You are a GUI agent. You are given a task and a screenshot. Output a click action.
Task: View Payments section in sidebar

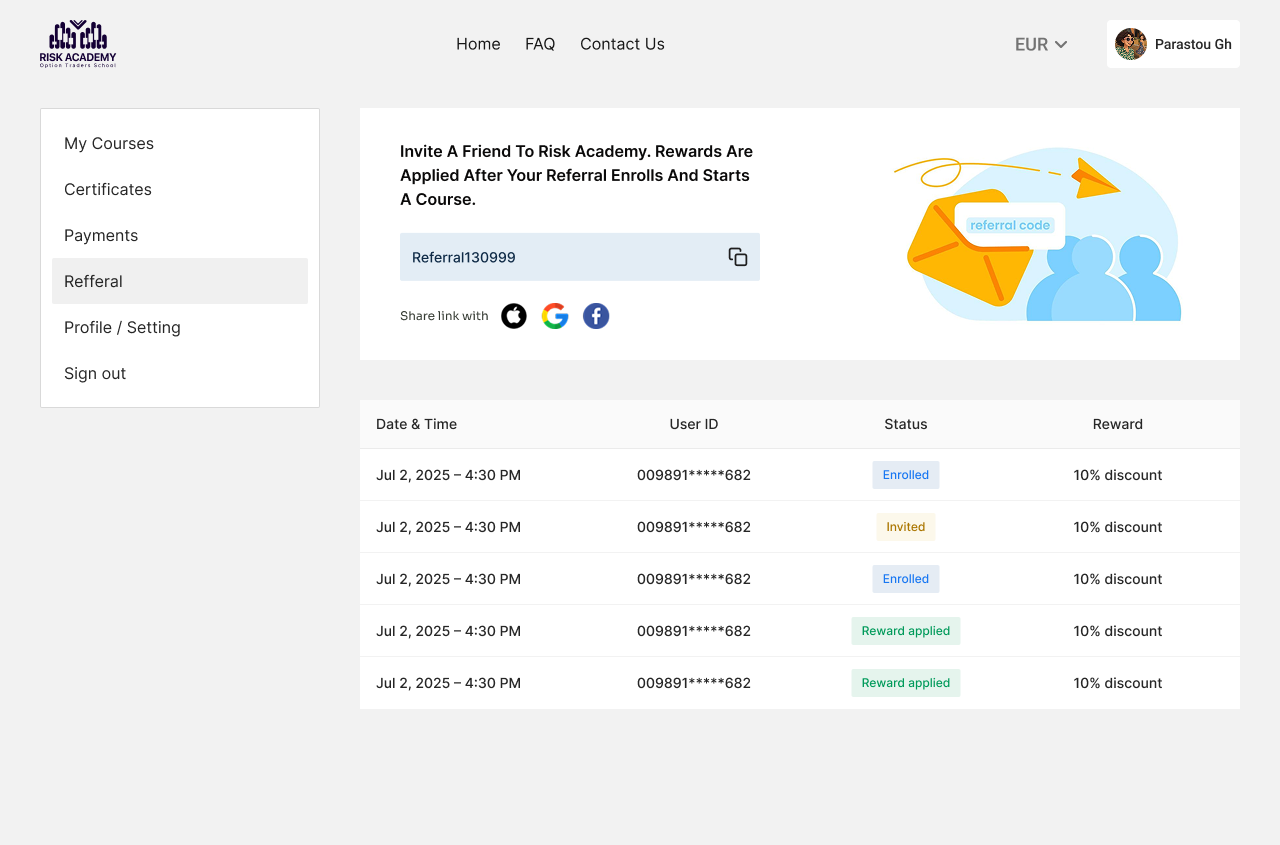[x=101, y=235]
